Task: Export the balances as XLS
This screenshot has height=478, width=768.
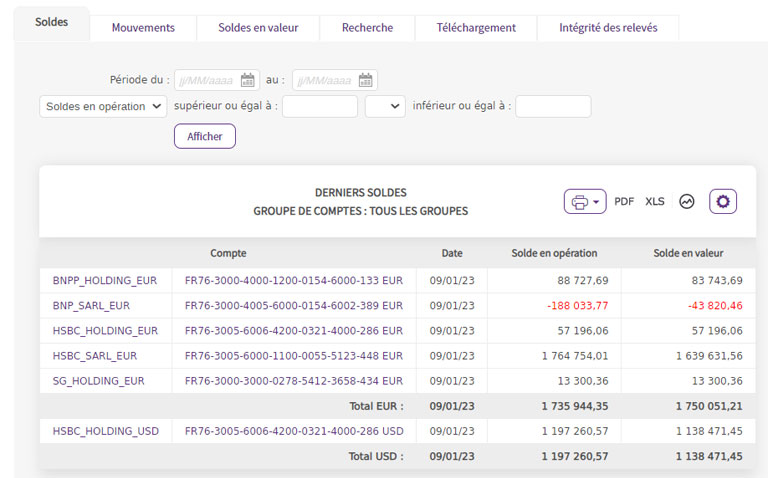Action: point(655,202)
